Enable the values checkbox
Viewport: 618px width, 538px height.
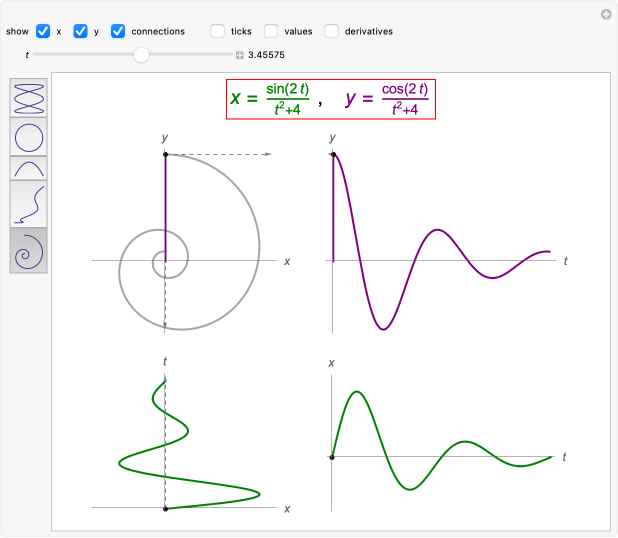(271, 31)
